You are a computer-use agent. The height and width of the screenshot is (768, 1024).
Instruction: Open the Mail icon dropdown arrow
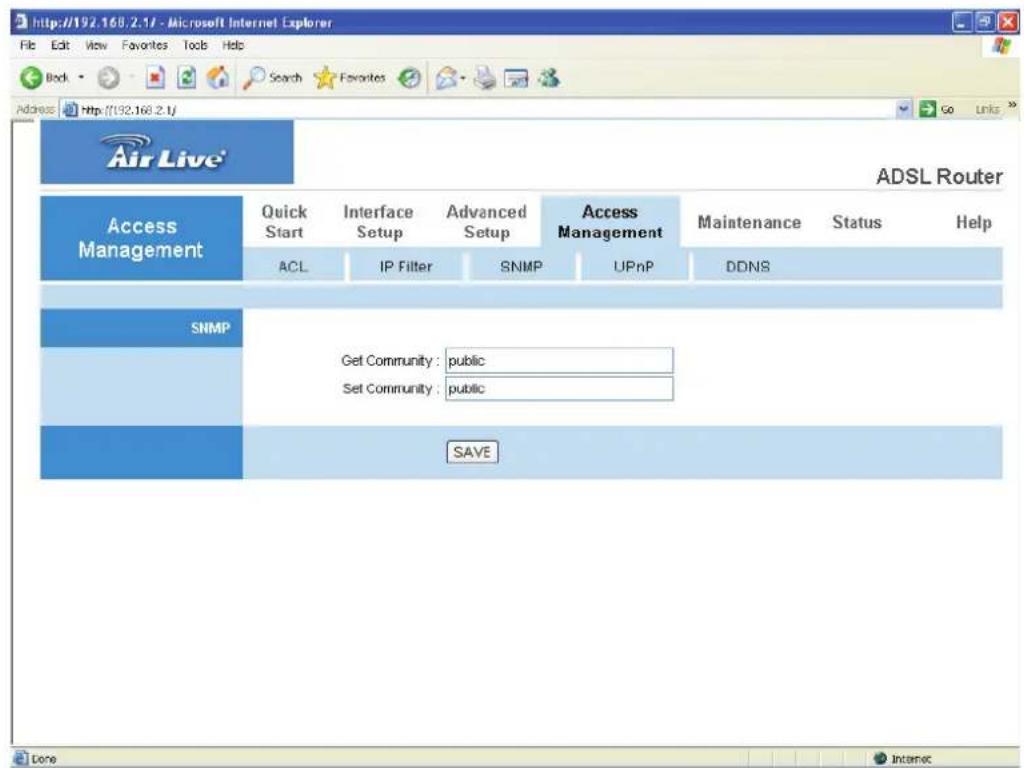[x=462, y=79]
